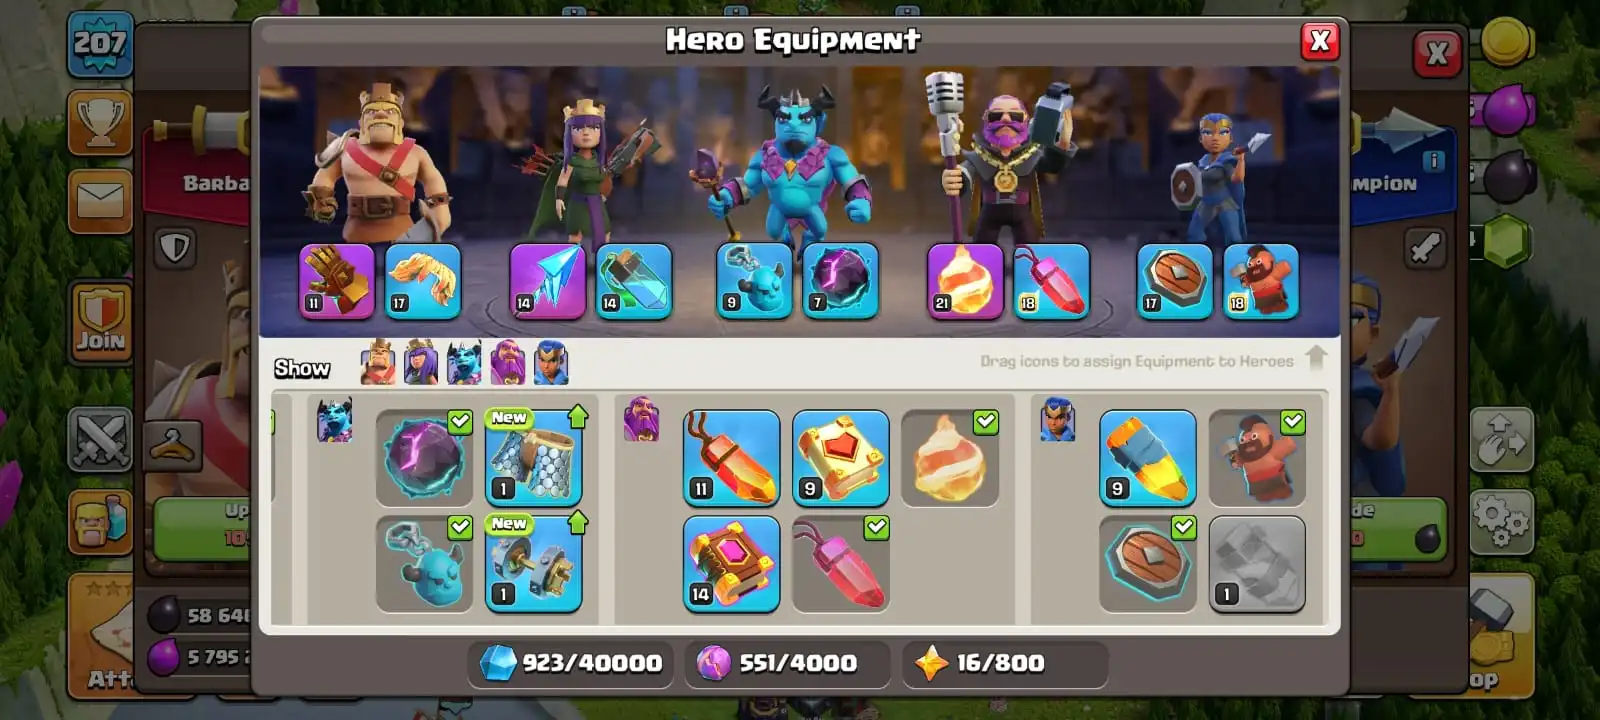The height and width of the screenshot is (720, 1600).
Task: Toggle the equipped hog rider puppet checkmark
Action: (x=1293, y=422)
